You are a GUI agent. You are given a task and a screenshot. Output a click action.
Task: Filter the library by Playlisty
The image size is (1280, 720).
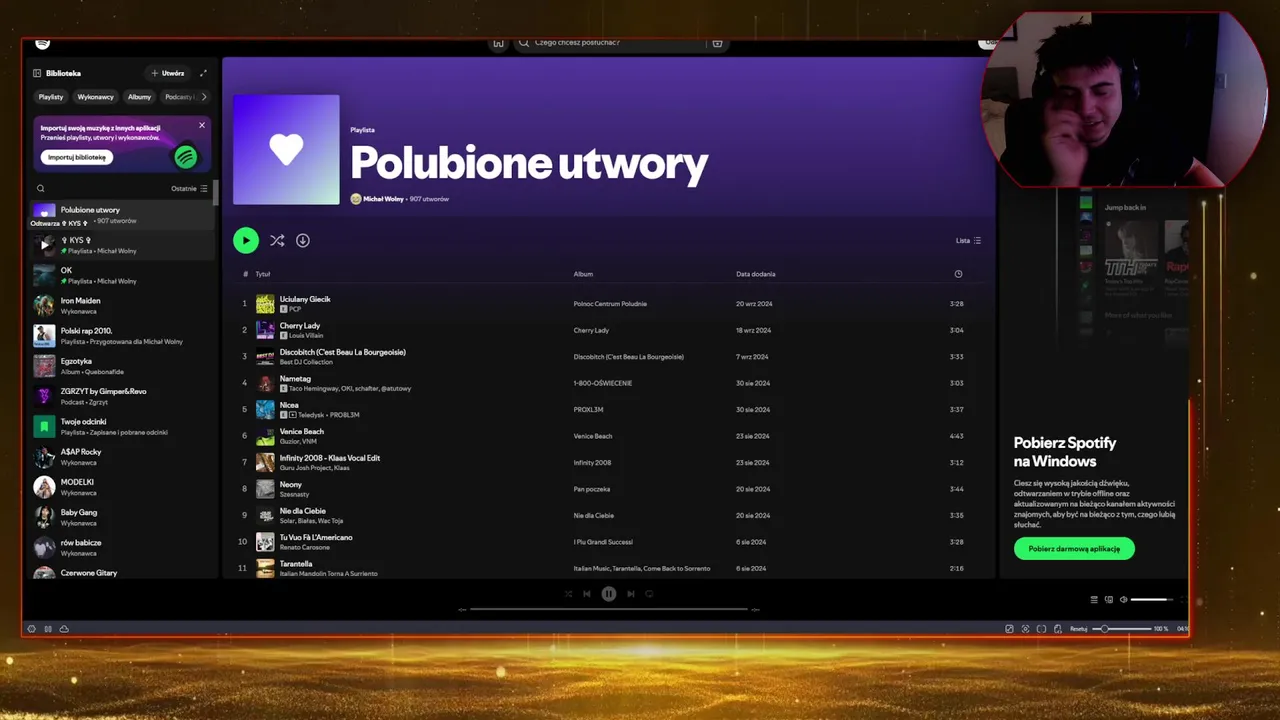(x=51, y=97)
